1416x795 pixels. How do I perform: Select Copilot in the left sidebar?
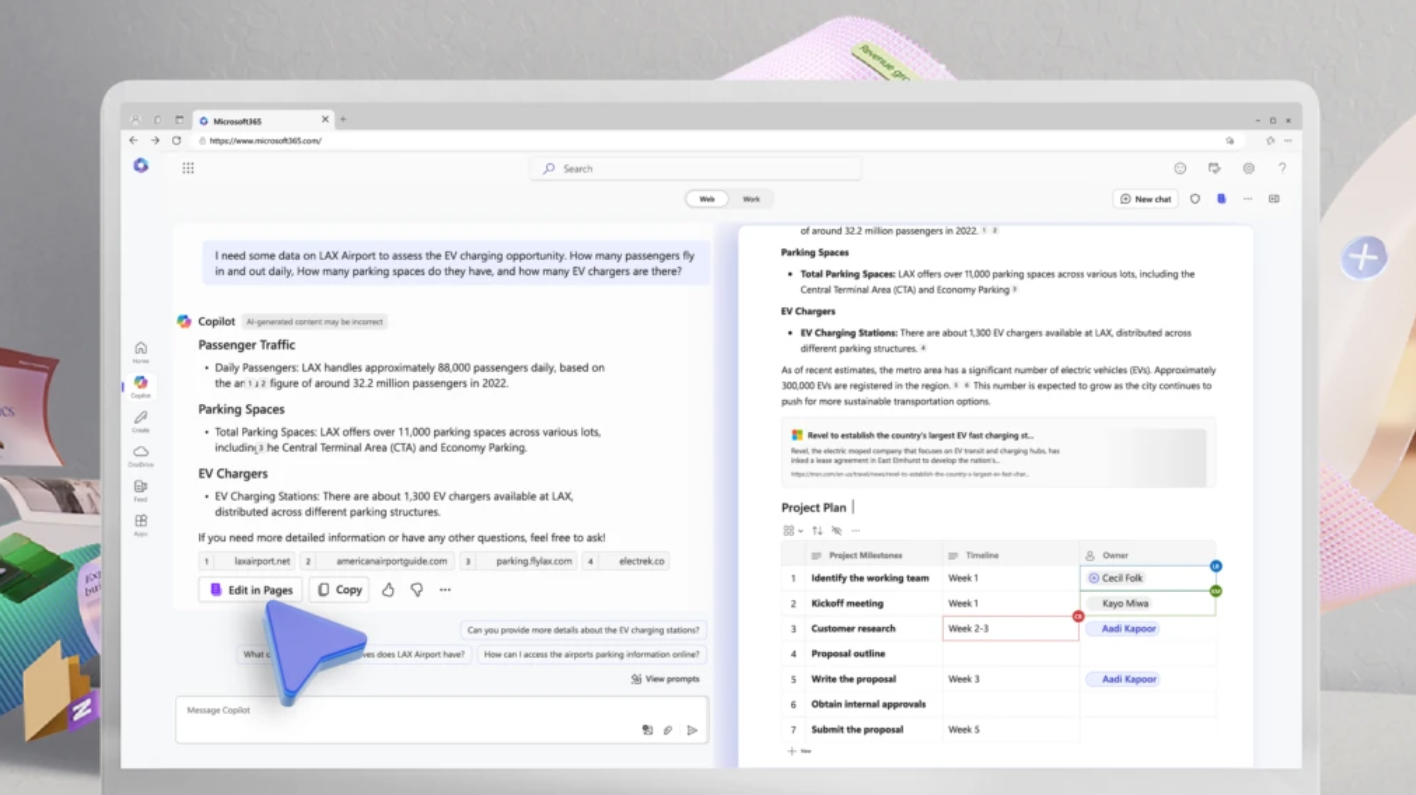coord(141,386)
